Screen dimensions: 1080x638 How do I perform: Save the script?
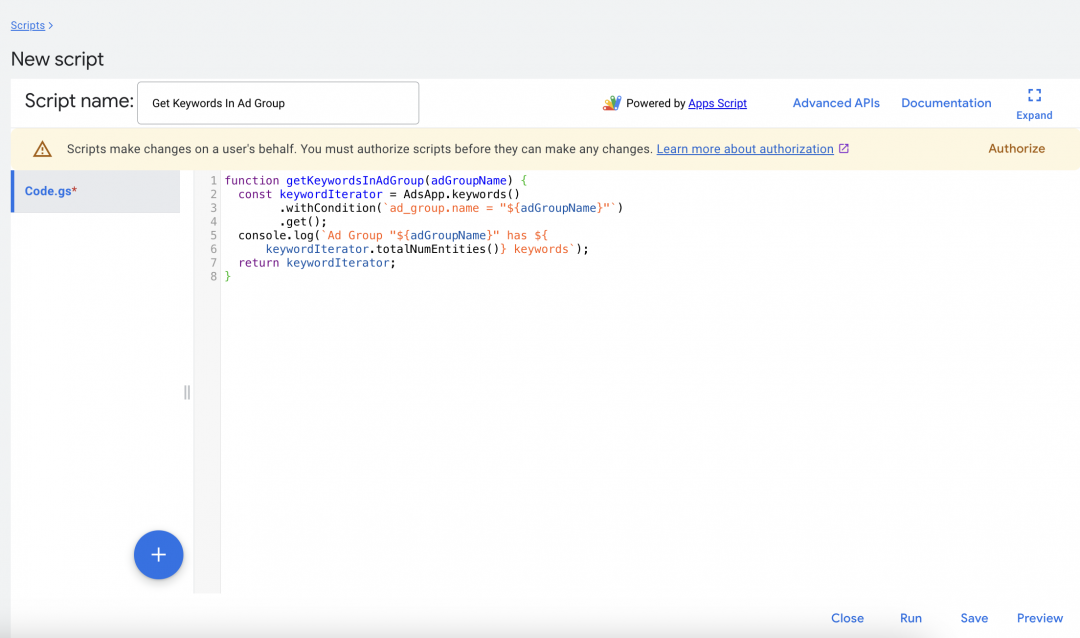pyautogui.click(x=974, y=618)
